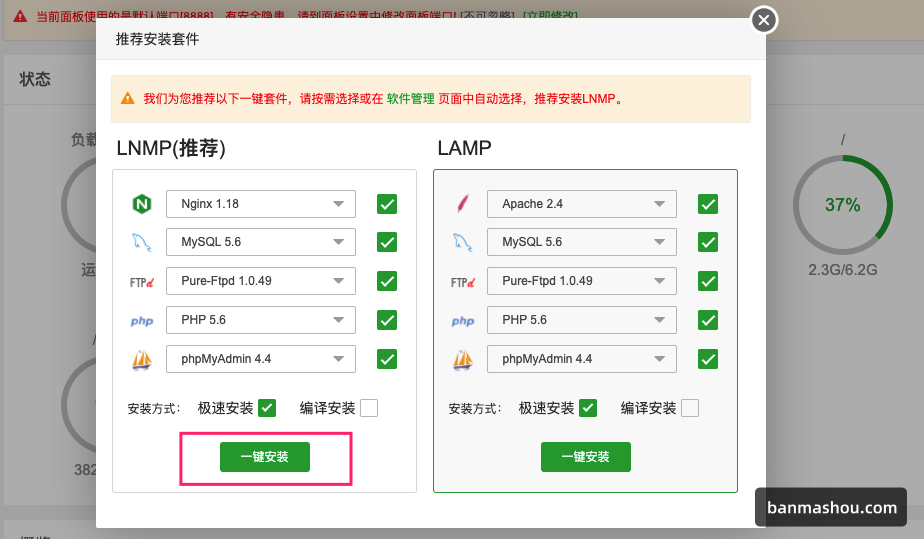This screenshot has width=924, height=539.
Task: Click the MySQL dolphin icon in LNMP
Action: pyautogui.click(x=141, y=242)
